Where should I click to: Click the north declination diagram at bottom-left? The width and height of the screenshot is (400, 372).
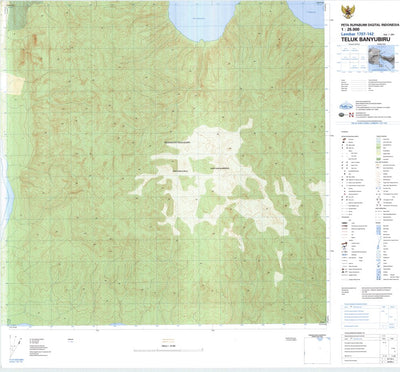pos(15,347)
